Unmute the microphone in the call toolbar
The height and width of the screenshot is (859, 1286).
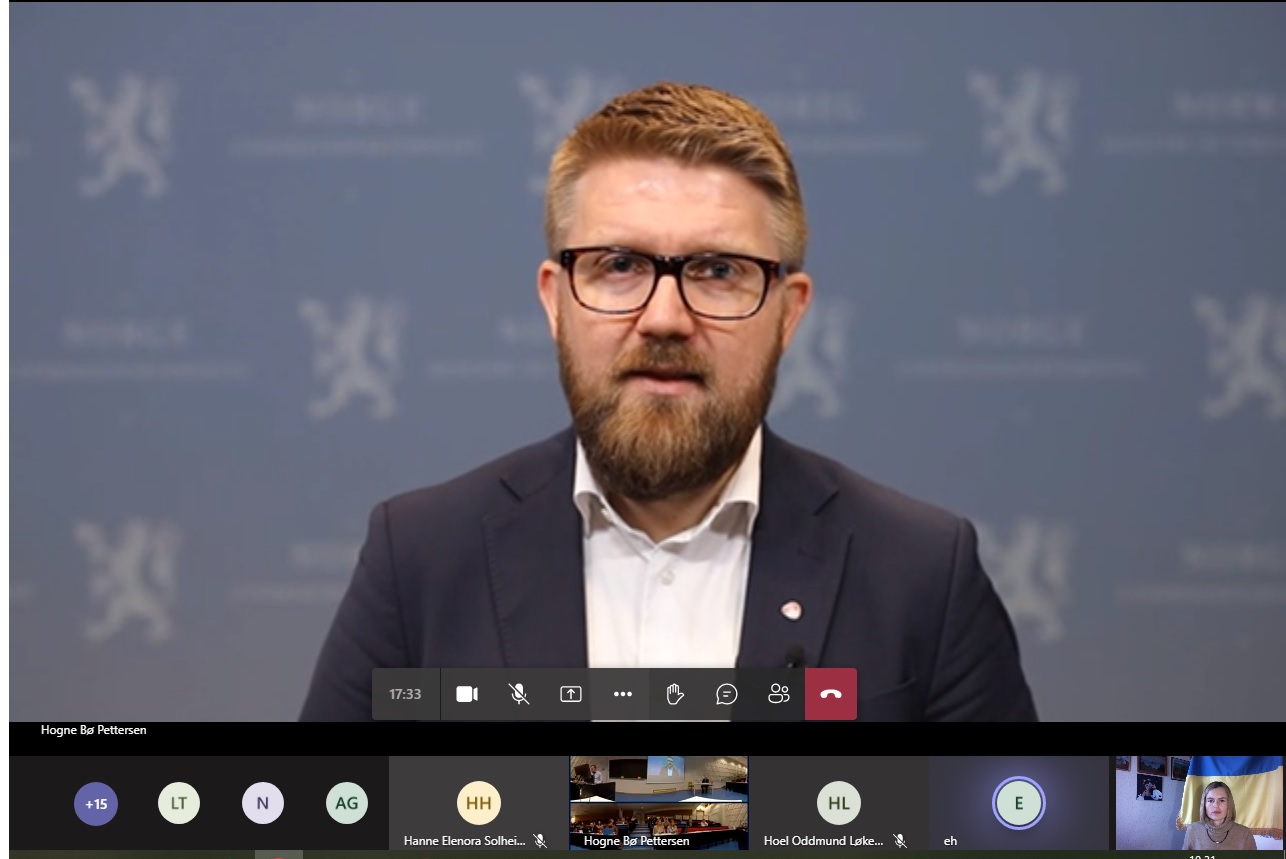tap(519, 694)
